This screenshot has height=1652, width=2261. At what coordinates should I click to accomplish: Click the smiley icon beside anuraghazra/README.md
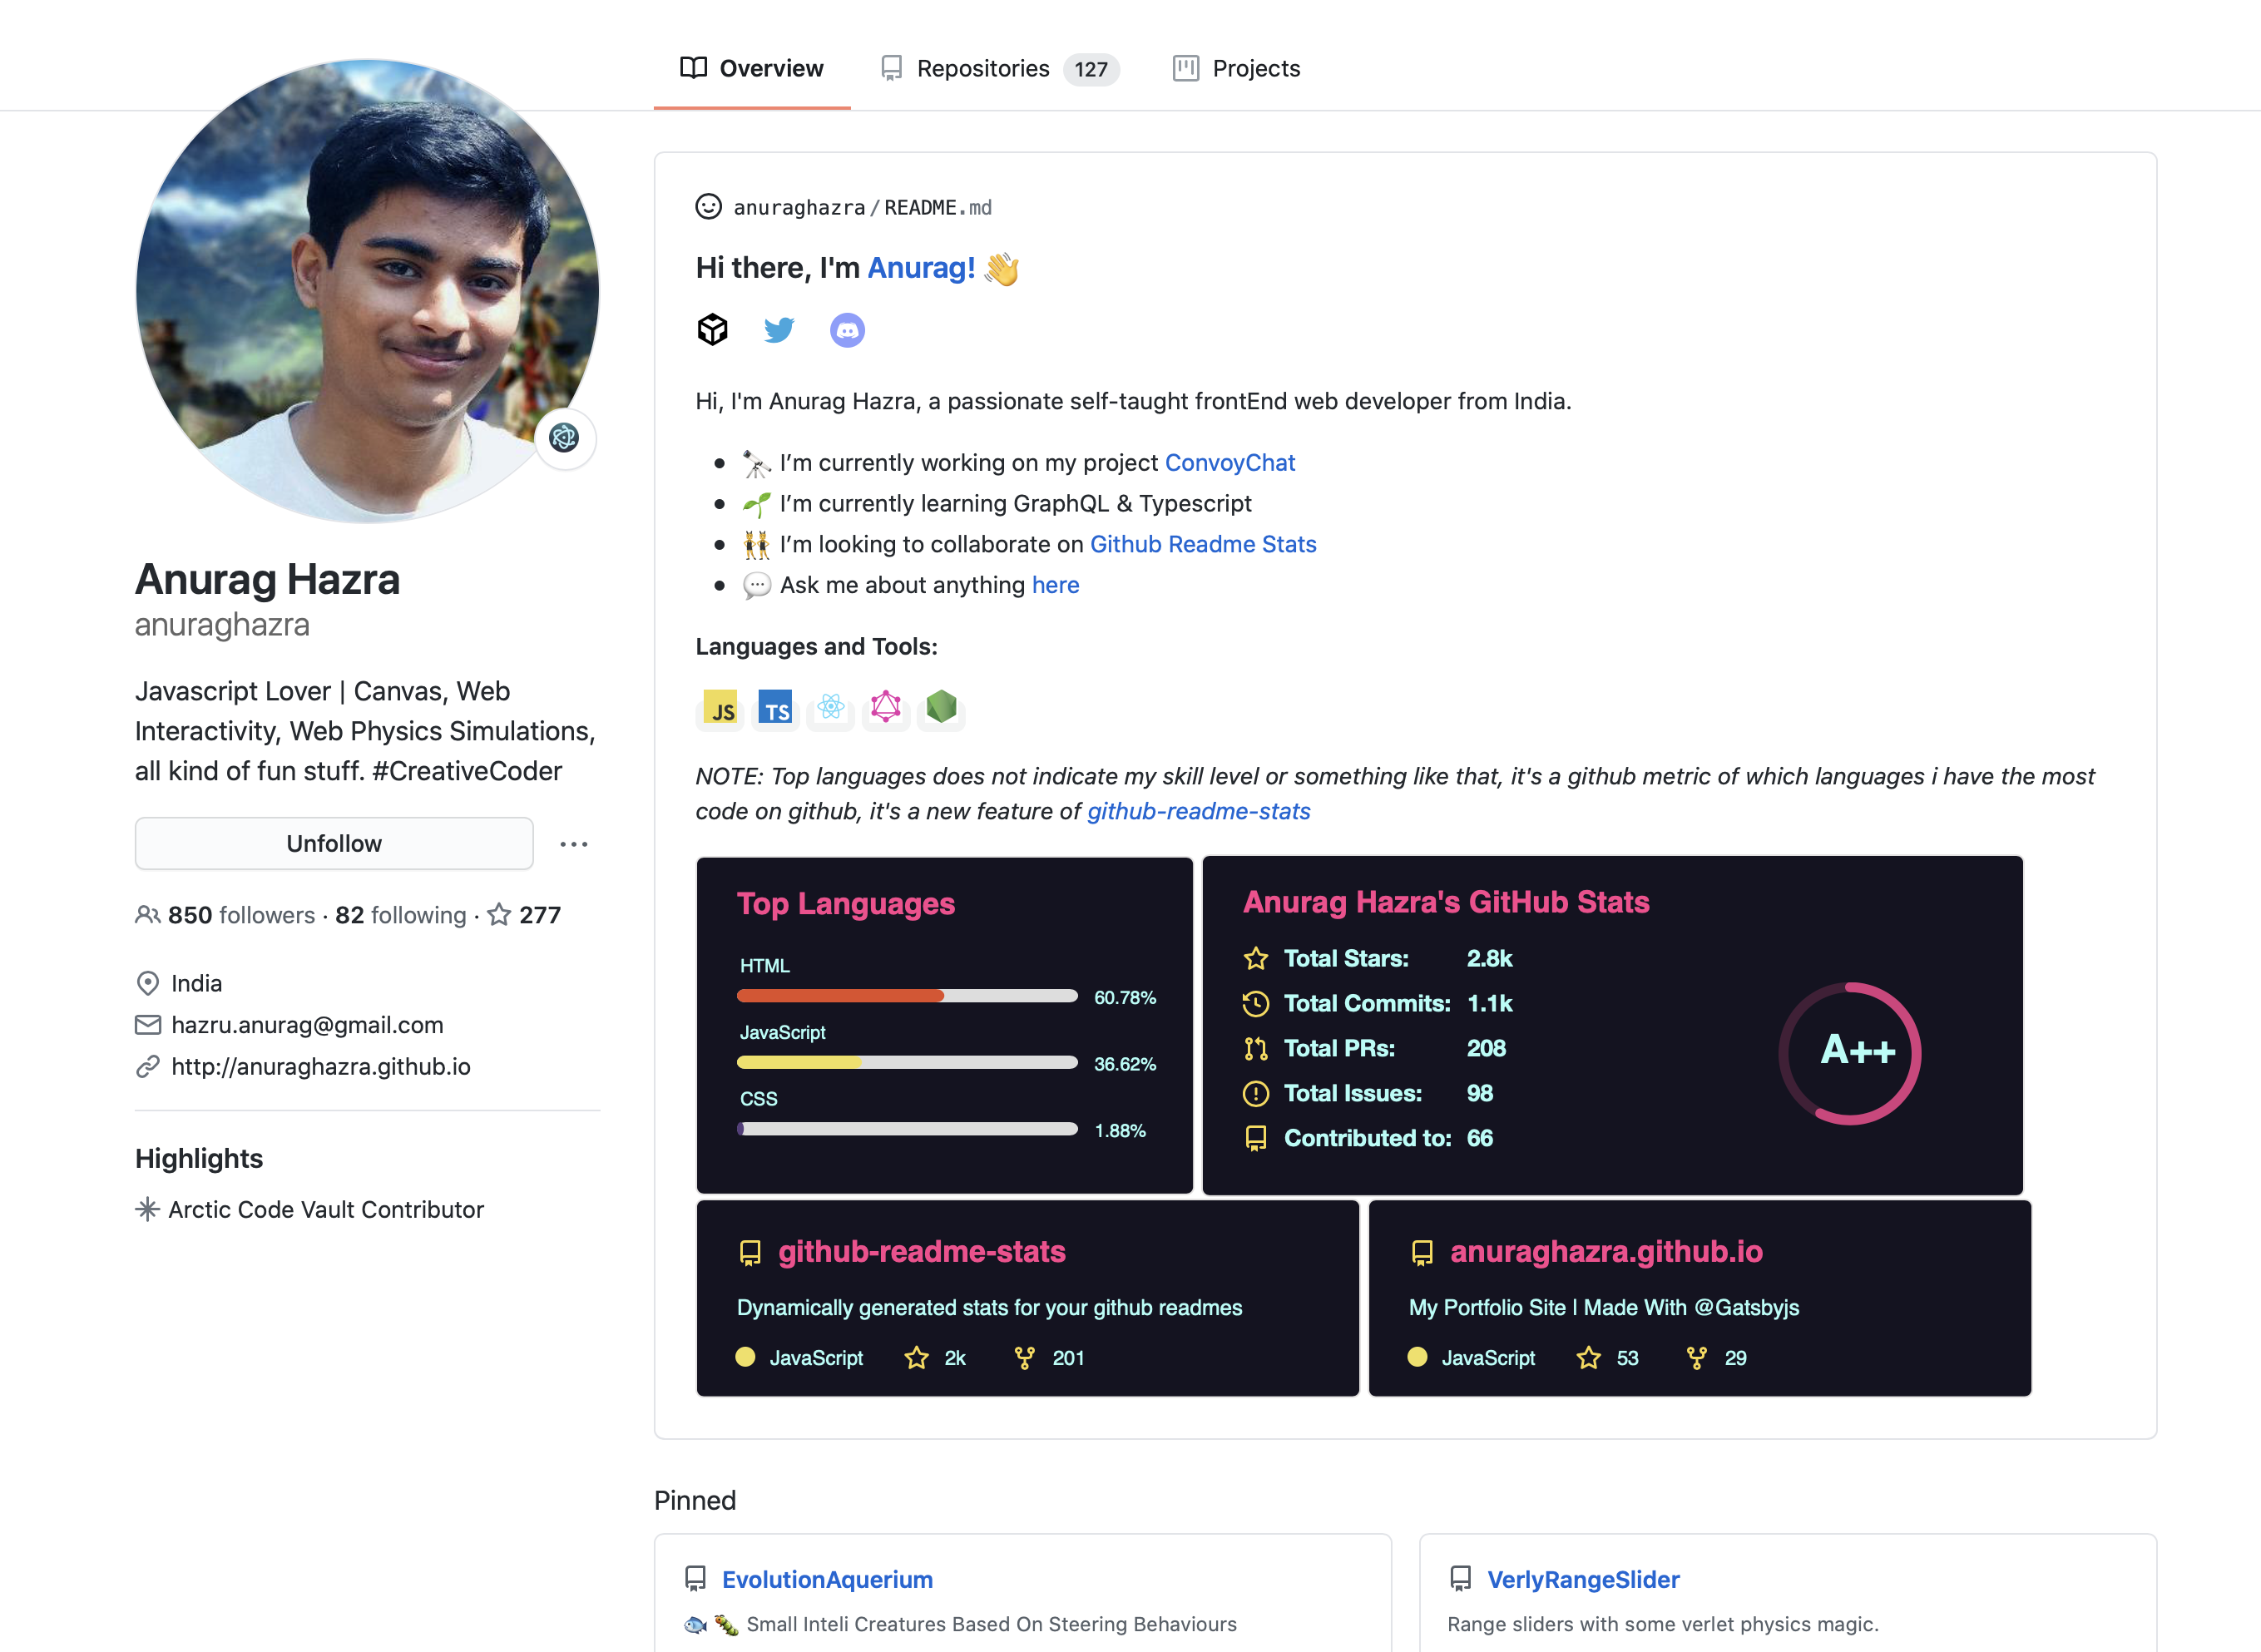pos(708,207)
